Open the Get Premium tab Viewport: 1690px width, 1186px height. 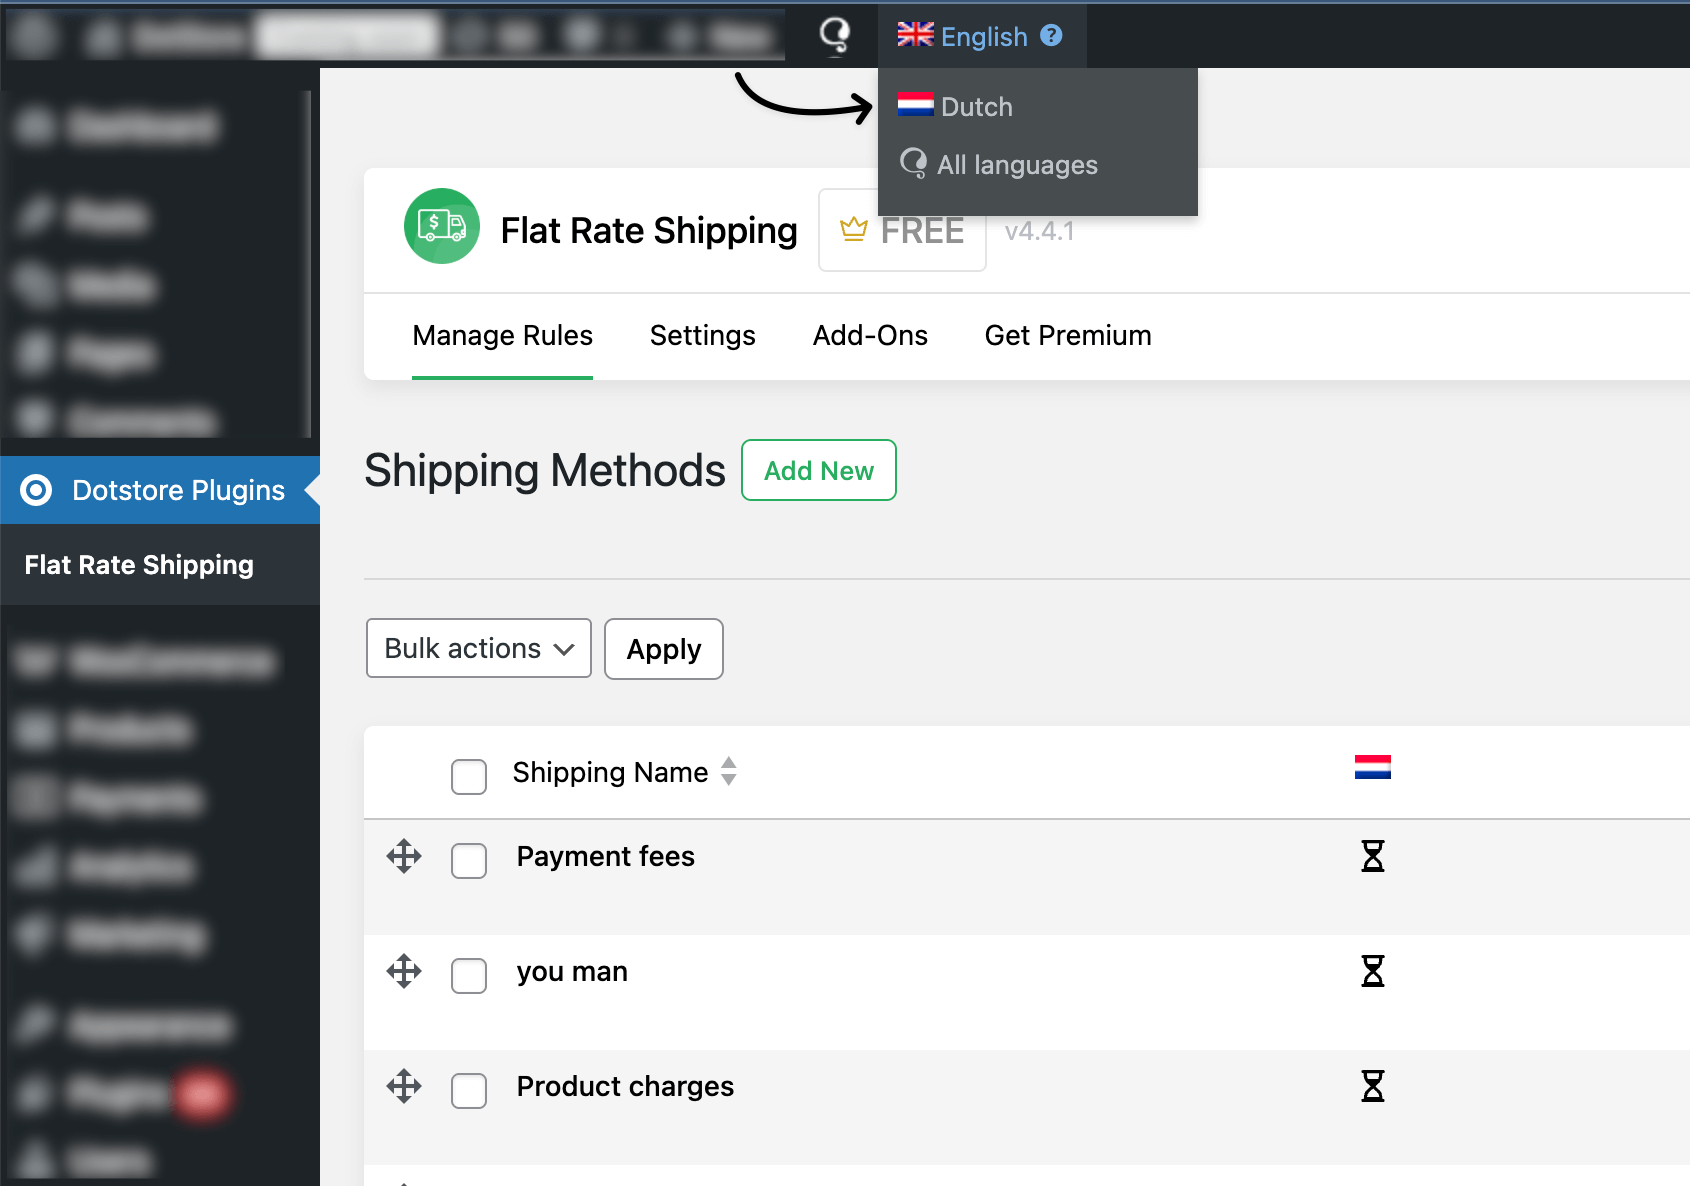coord(1068,336)
